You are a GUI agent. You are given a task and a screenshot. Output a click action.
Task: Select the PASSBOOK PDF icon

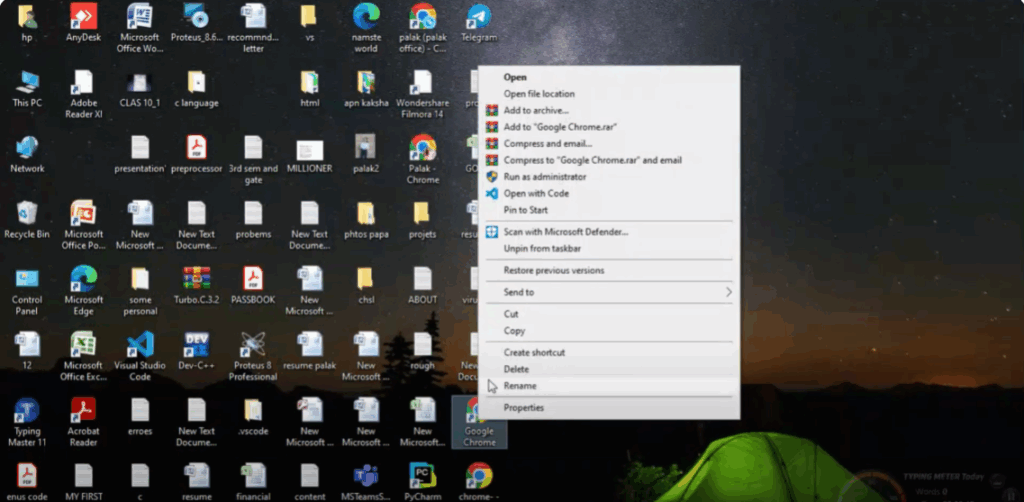253,286
